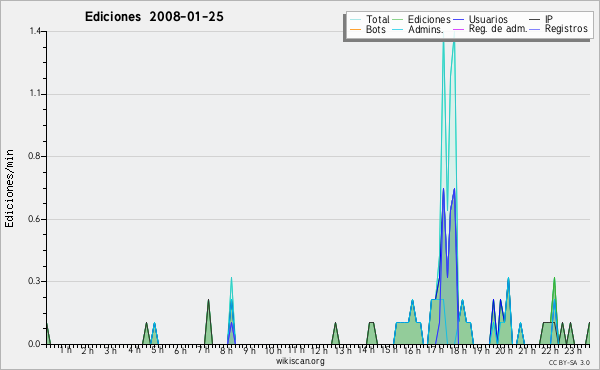Click the y-axis value 0.6

(34, 219)
